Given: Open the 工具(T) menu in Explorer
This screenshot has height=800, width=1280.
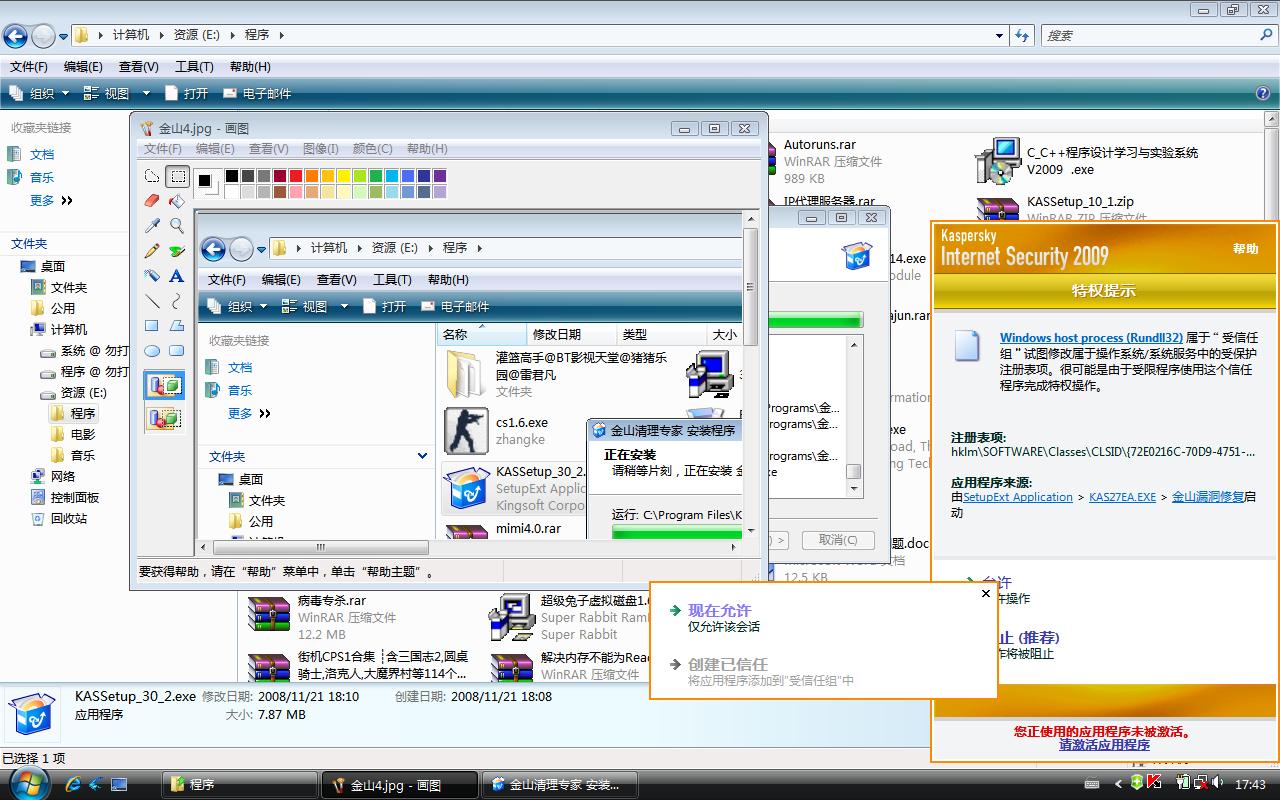Looking at the screenshot, I should coord(194,67).
